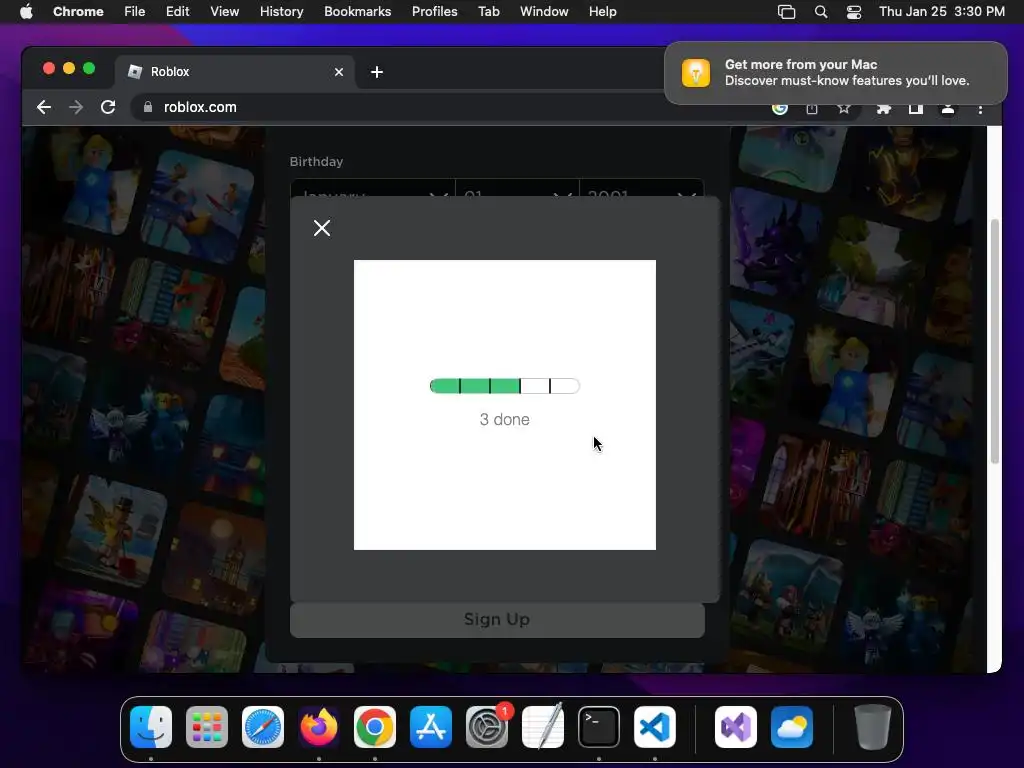Open Launchpad from the Dock

click(x=207, y=727)
